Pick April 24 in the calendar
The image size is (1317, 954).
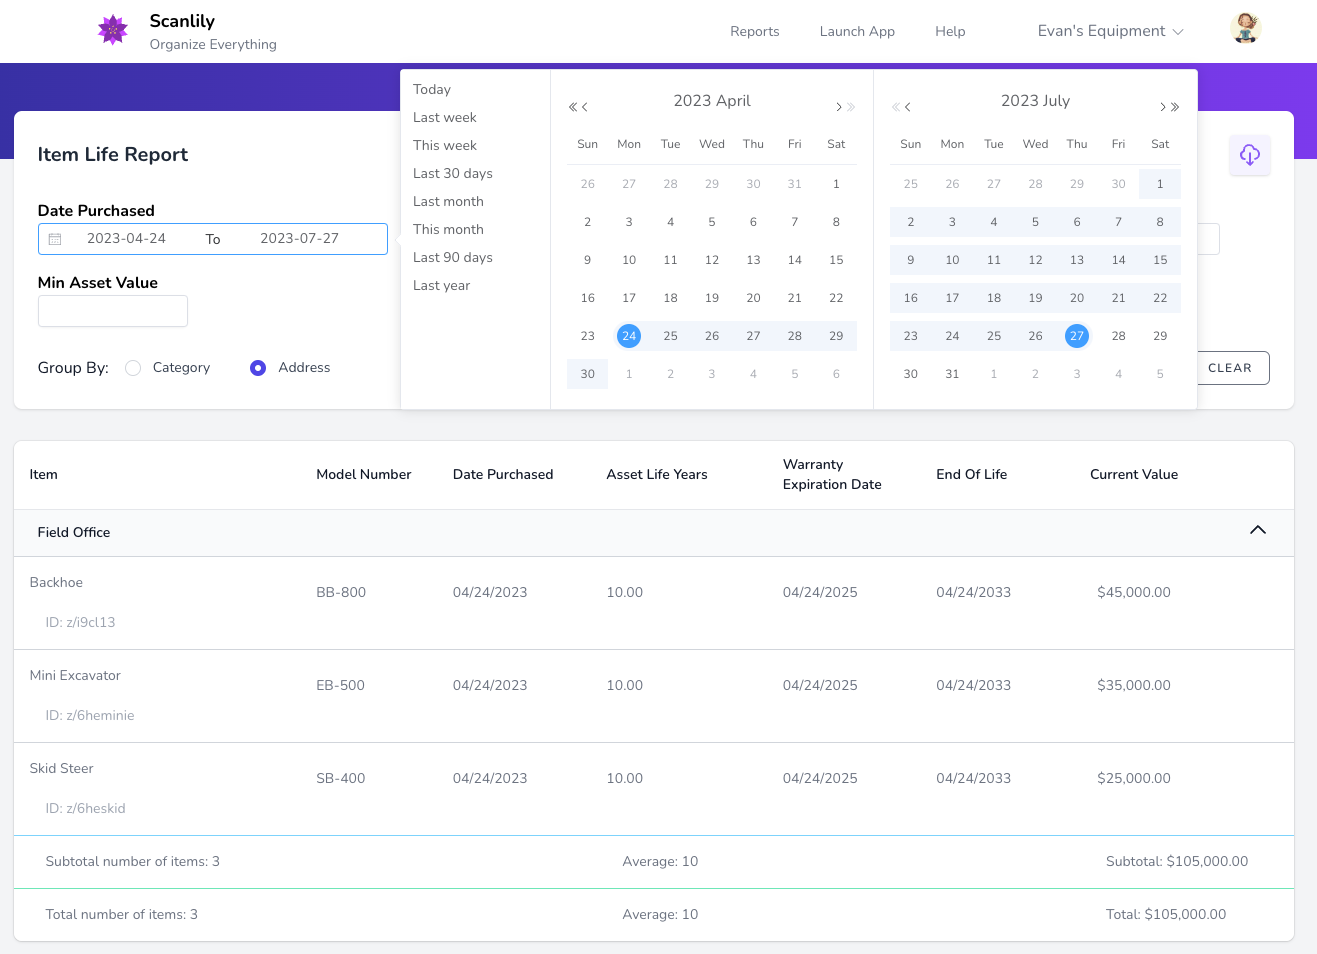629,336
